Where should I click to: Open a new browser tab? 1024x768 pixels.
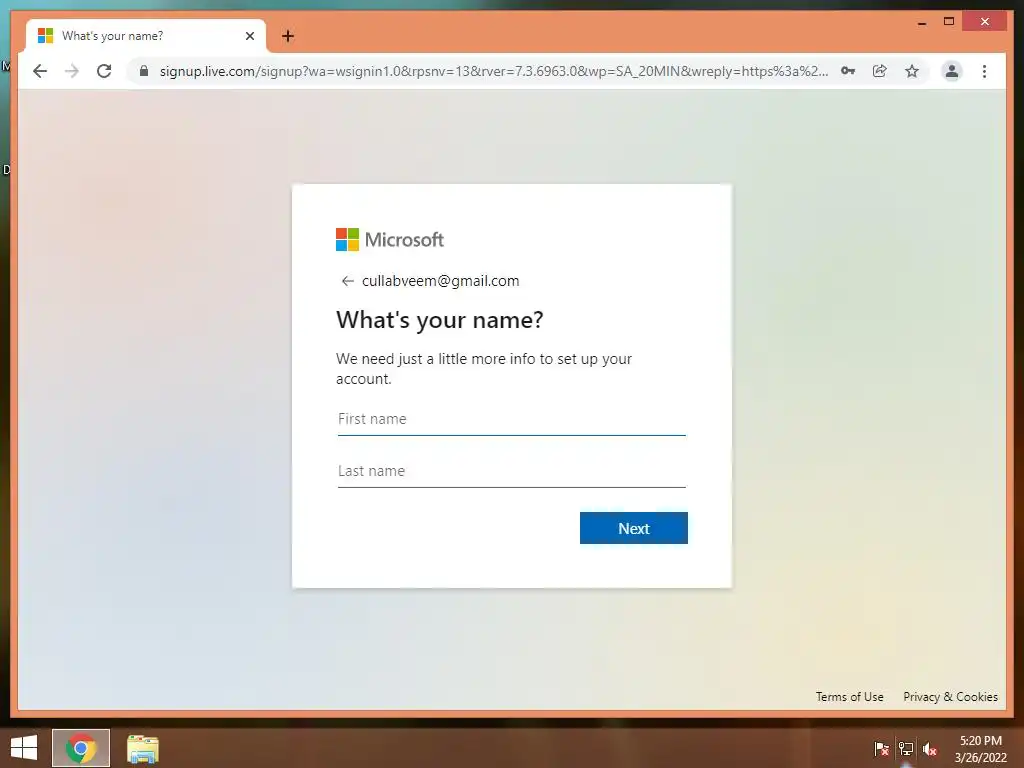[288, 36]
